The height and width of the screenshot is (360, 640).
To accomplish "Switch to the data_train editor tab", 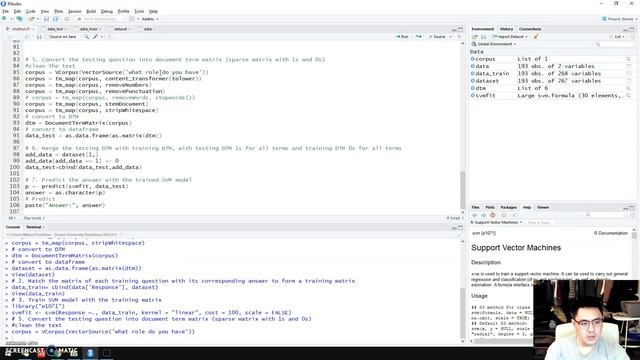I will (x=89, y=29).
